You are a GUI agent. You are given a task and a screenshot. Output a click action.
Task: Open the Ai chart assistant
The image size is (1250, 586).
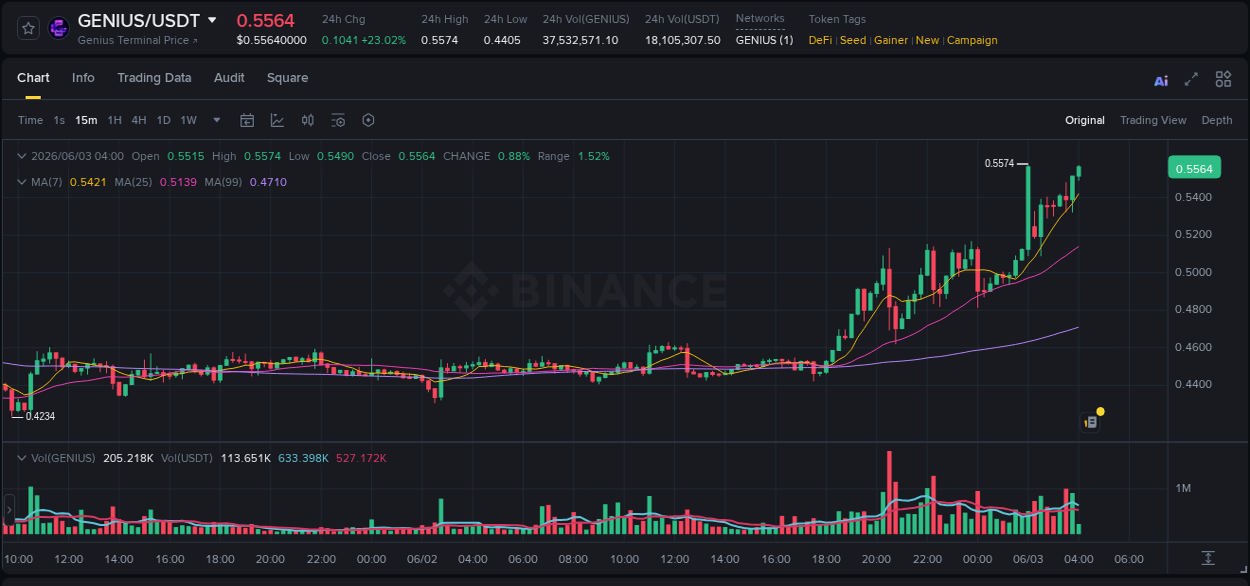coord(1161,80)
